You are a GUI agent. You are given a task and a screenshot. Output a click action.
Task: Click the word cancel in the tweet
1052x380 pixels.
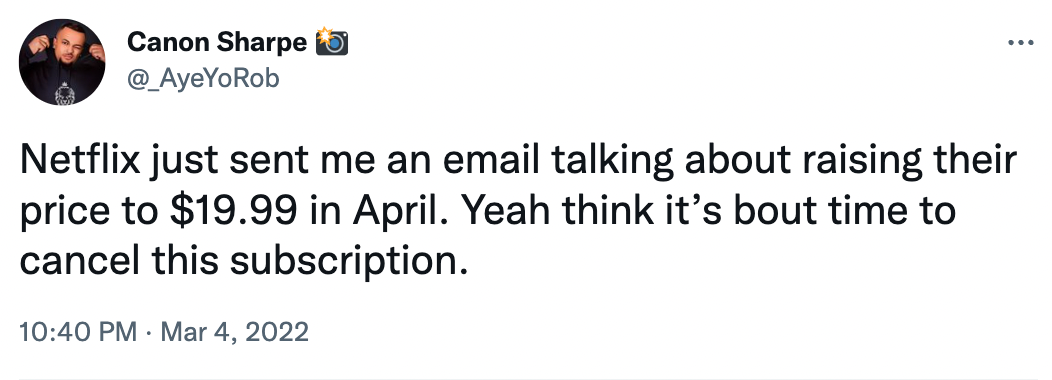(x=81, y=261)
